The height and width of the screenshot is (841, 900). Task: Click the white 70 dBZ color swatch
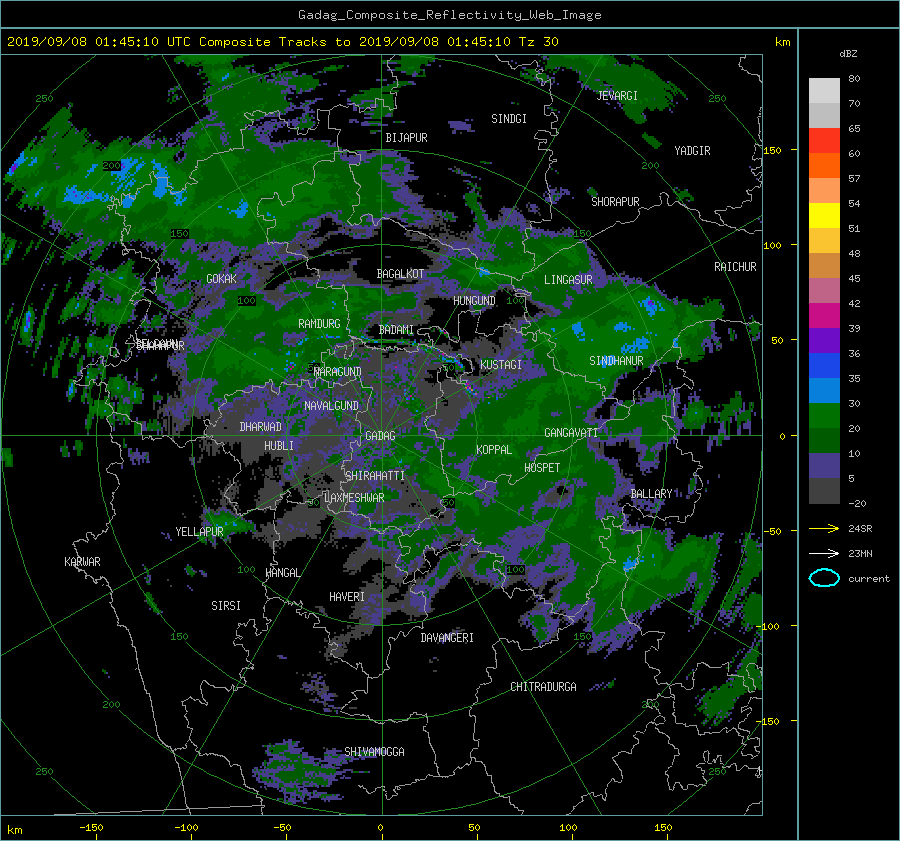tap(824, 91)
